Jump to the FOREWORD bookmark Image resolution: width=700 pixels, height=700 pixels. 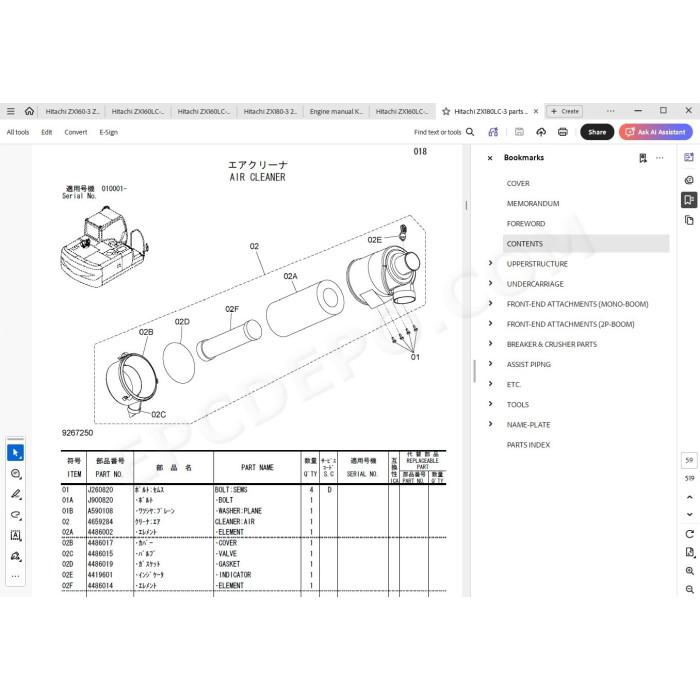click(x=525, y=224)
